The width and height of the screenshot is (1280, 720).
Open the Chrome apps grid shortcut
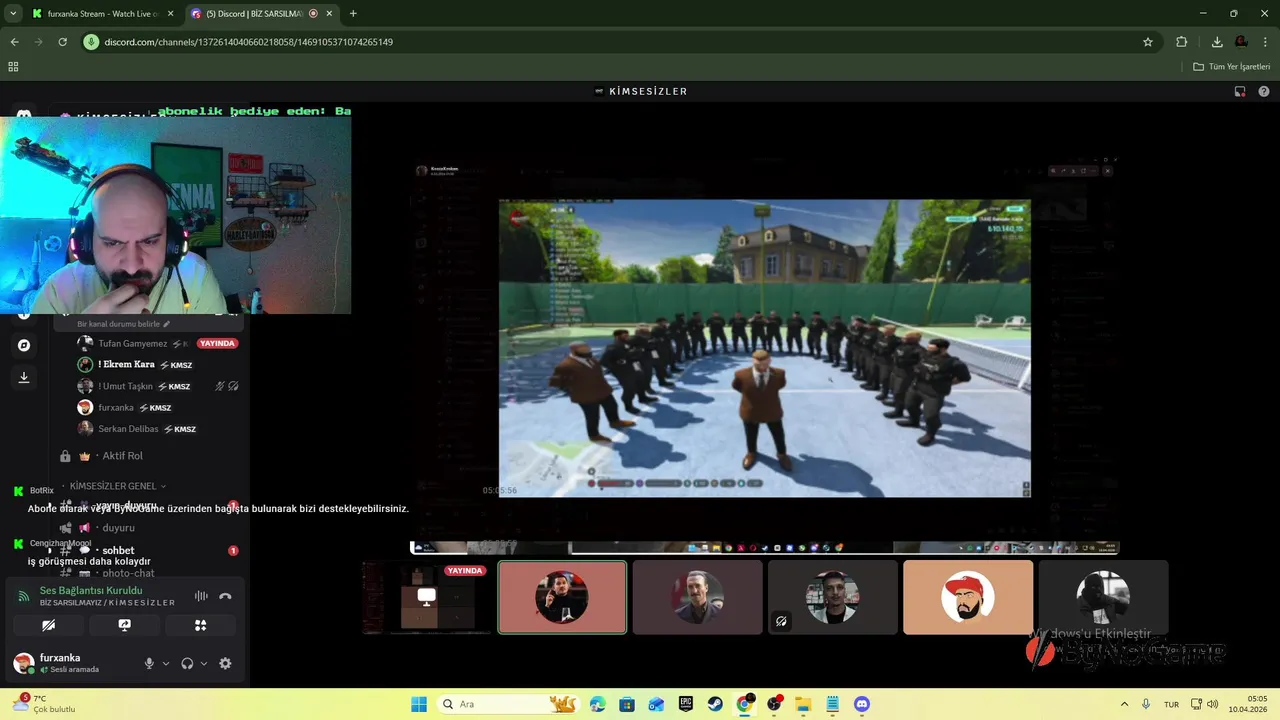[x=13, y=67]
